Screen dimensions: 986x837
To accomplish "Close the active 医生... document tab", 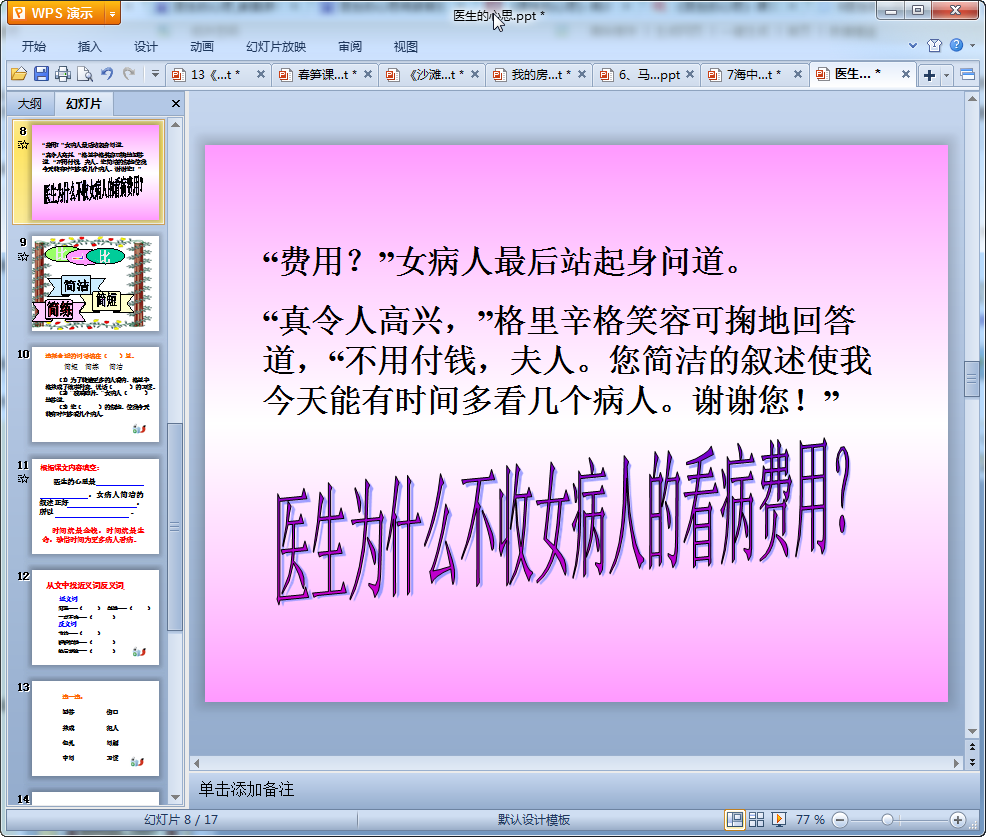I will coord(906,74).
